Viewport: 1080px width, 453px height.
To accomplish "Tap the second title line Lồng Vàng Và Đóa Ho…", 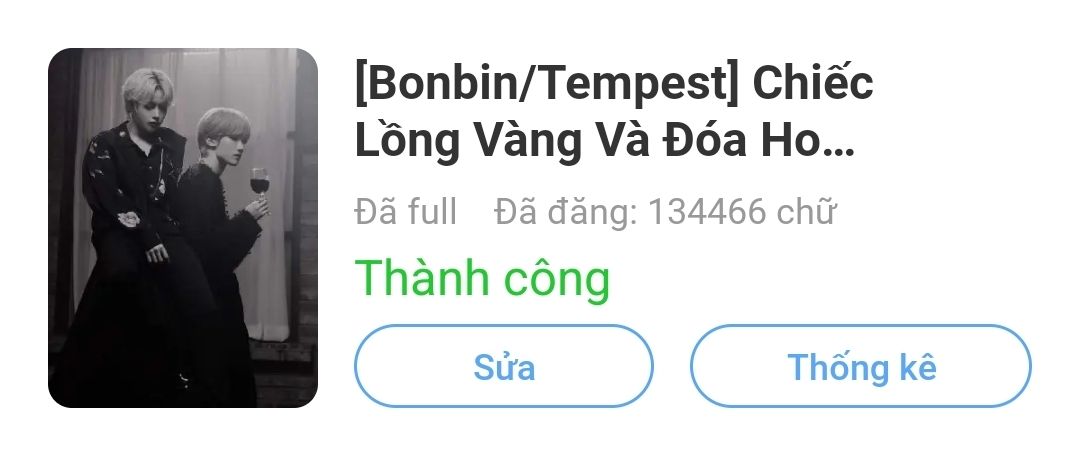I will (604, 140).
